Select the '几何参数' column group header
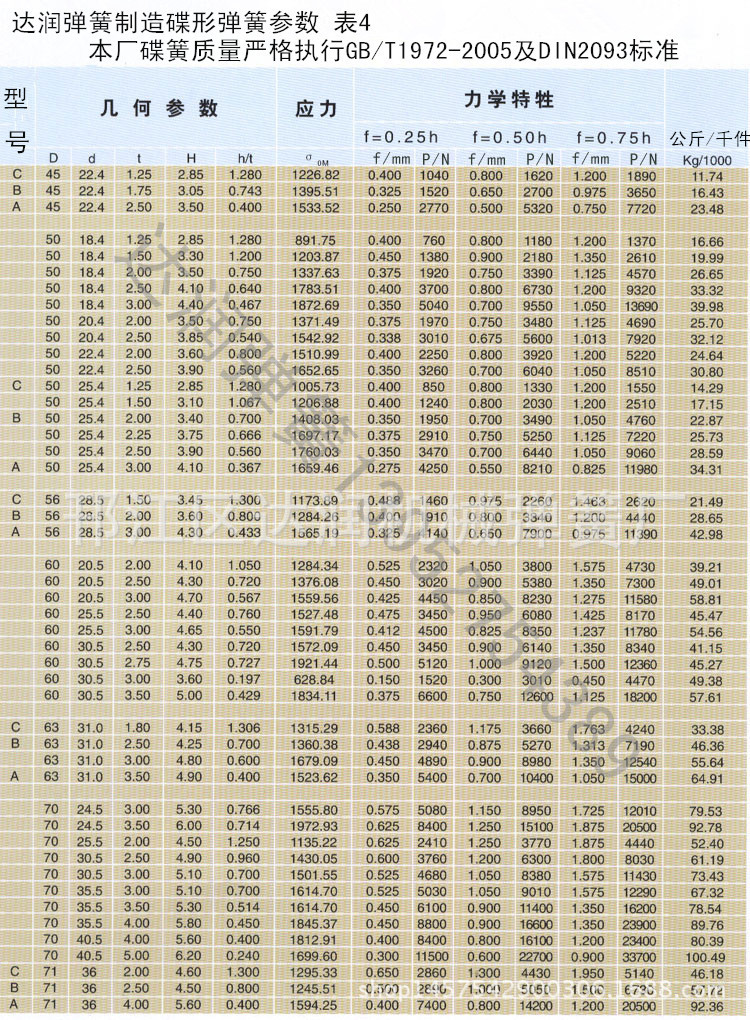The width and height of the screenshot is (750, 1020). coord(159,107)
